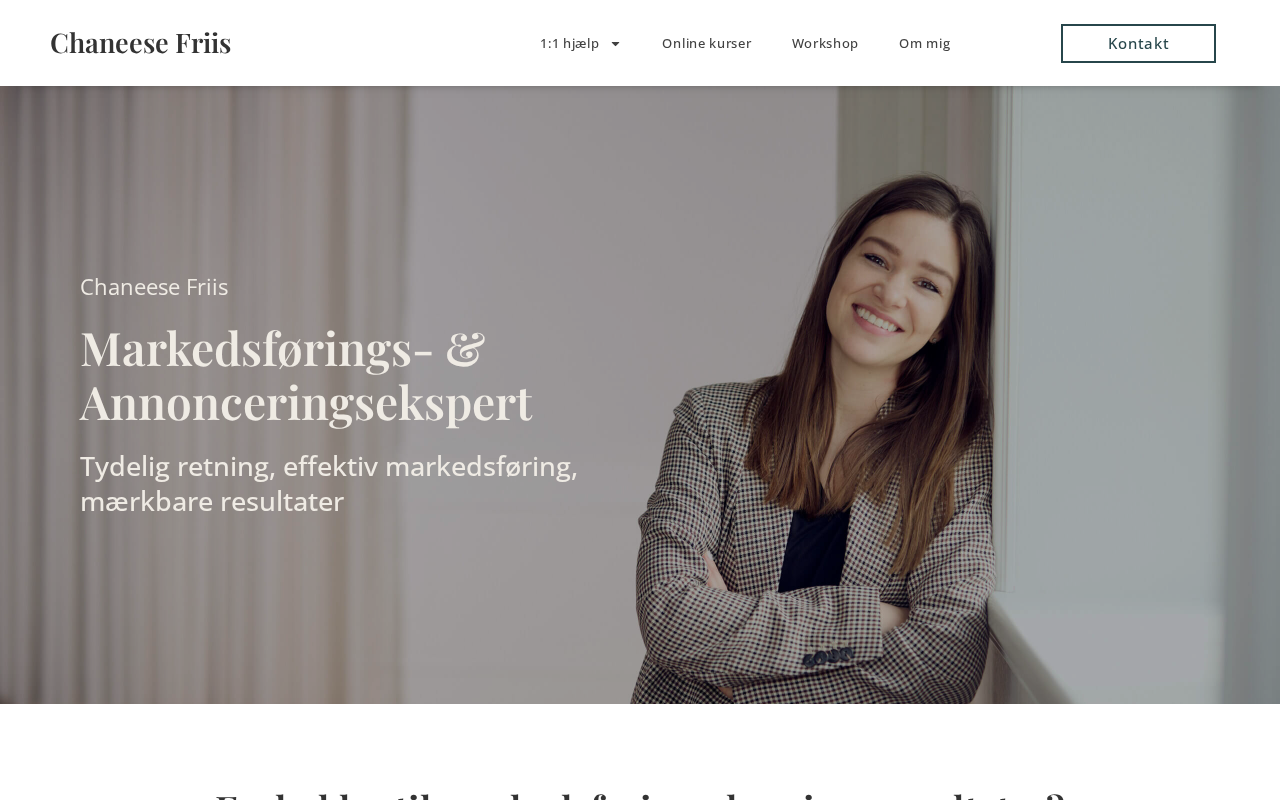The height and width of the screenshot is (800, 1280).
Task: Click the Kontakt button
Action: point(1138,43)
